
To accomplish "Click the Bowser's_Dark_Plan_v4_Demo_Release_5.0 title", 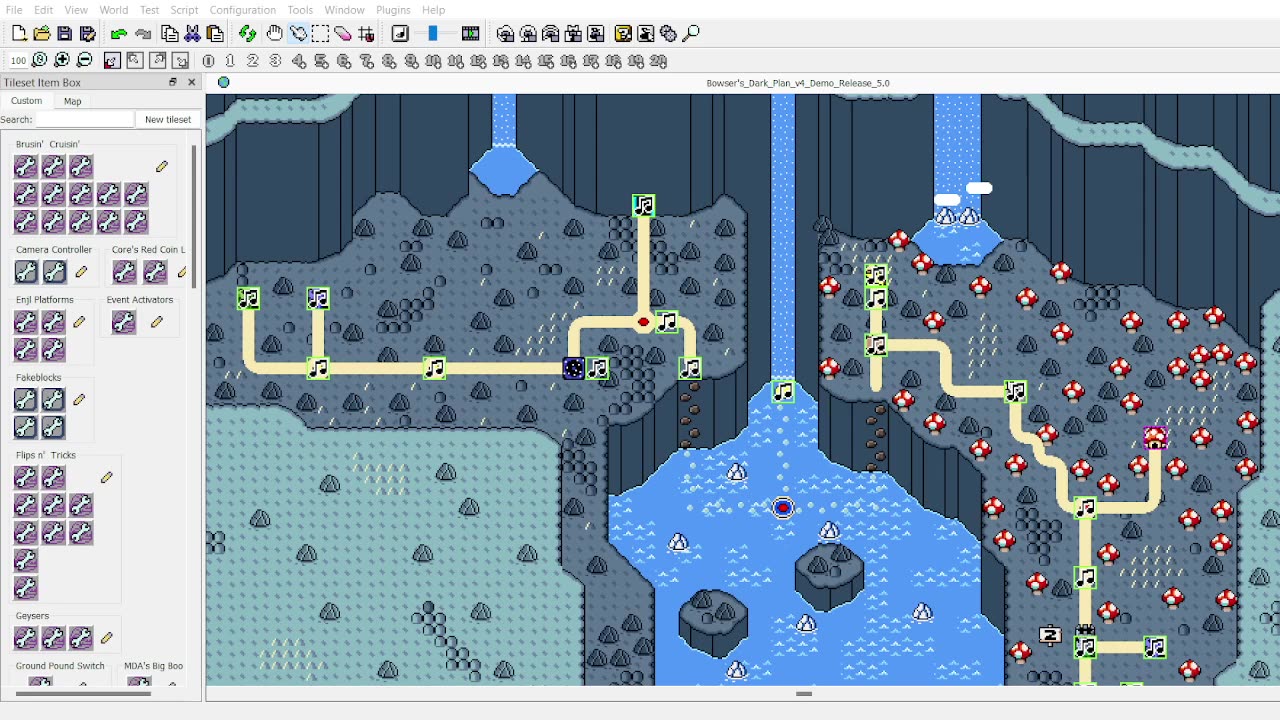I will point(798,83).
